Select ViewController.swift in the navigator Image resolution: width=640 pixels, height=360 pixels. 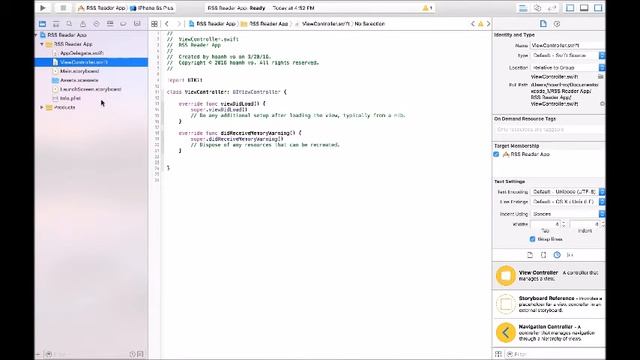coord(91,62)
